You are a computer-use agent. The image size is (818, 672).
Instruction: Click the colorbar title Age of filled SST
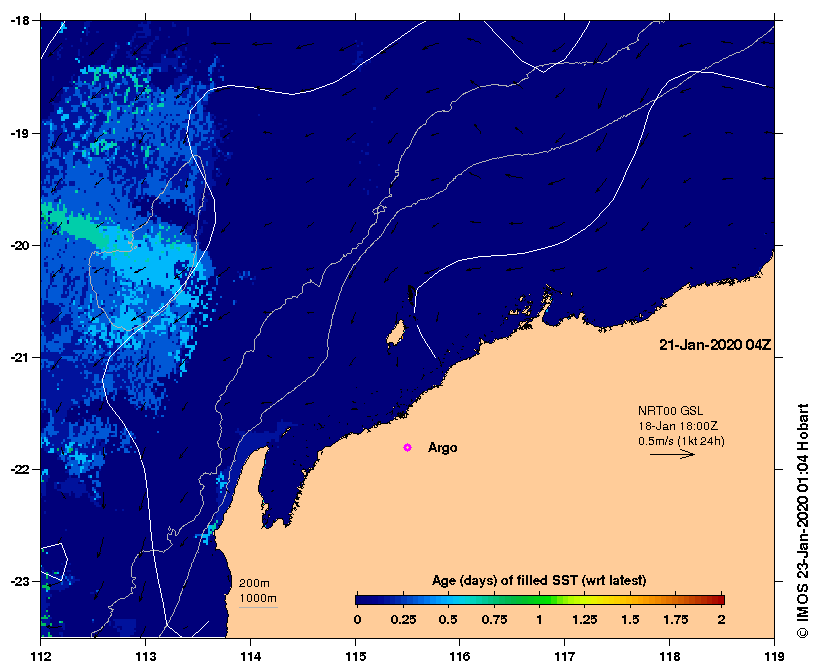click(x=539, y=580)
